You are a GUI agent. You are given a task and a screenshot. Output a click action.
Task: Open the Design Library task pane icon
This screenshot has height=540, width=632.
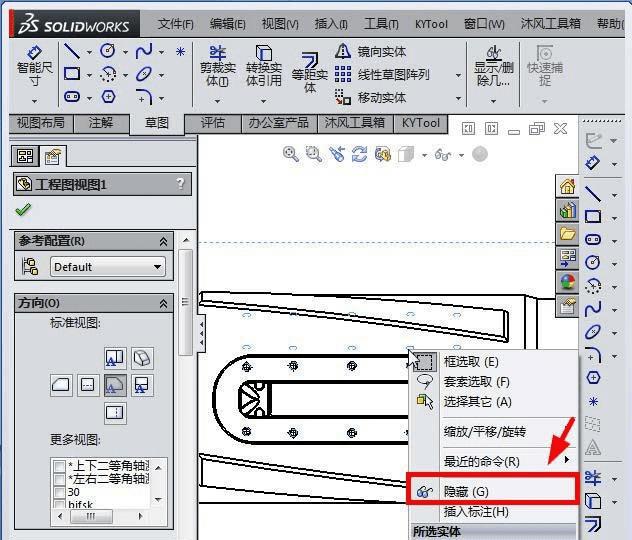[567, 210]
